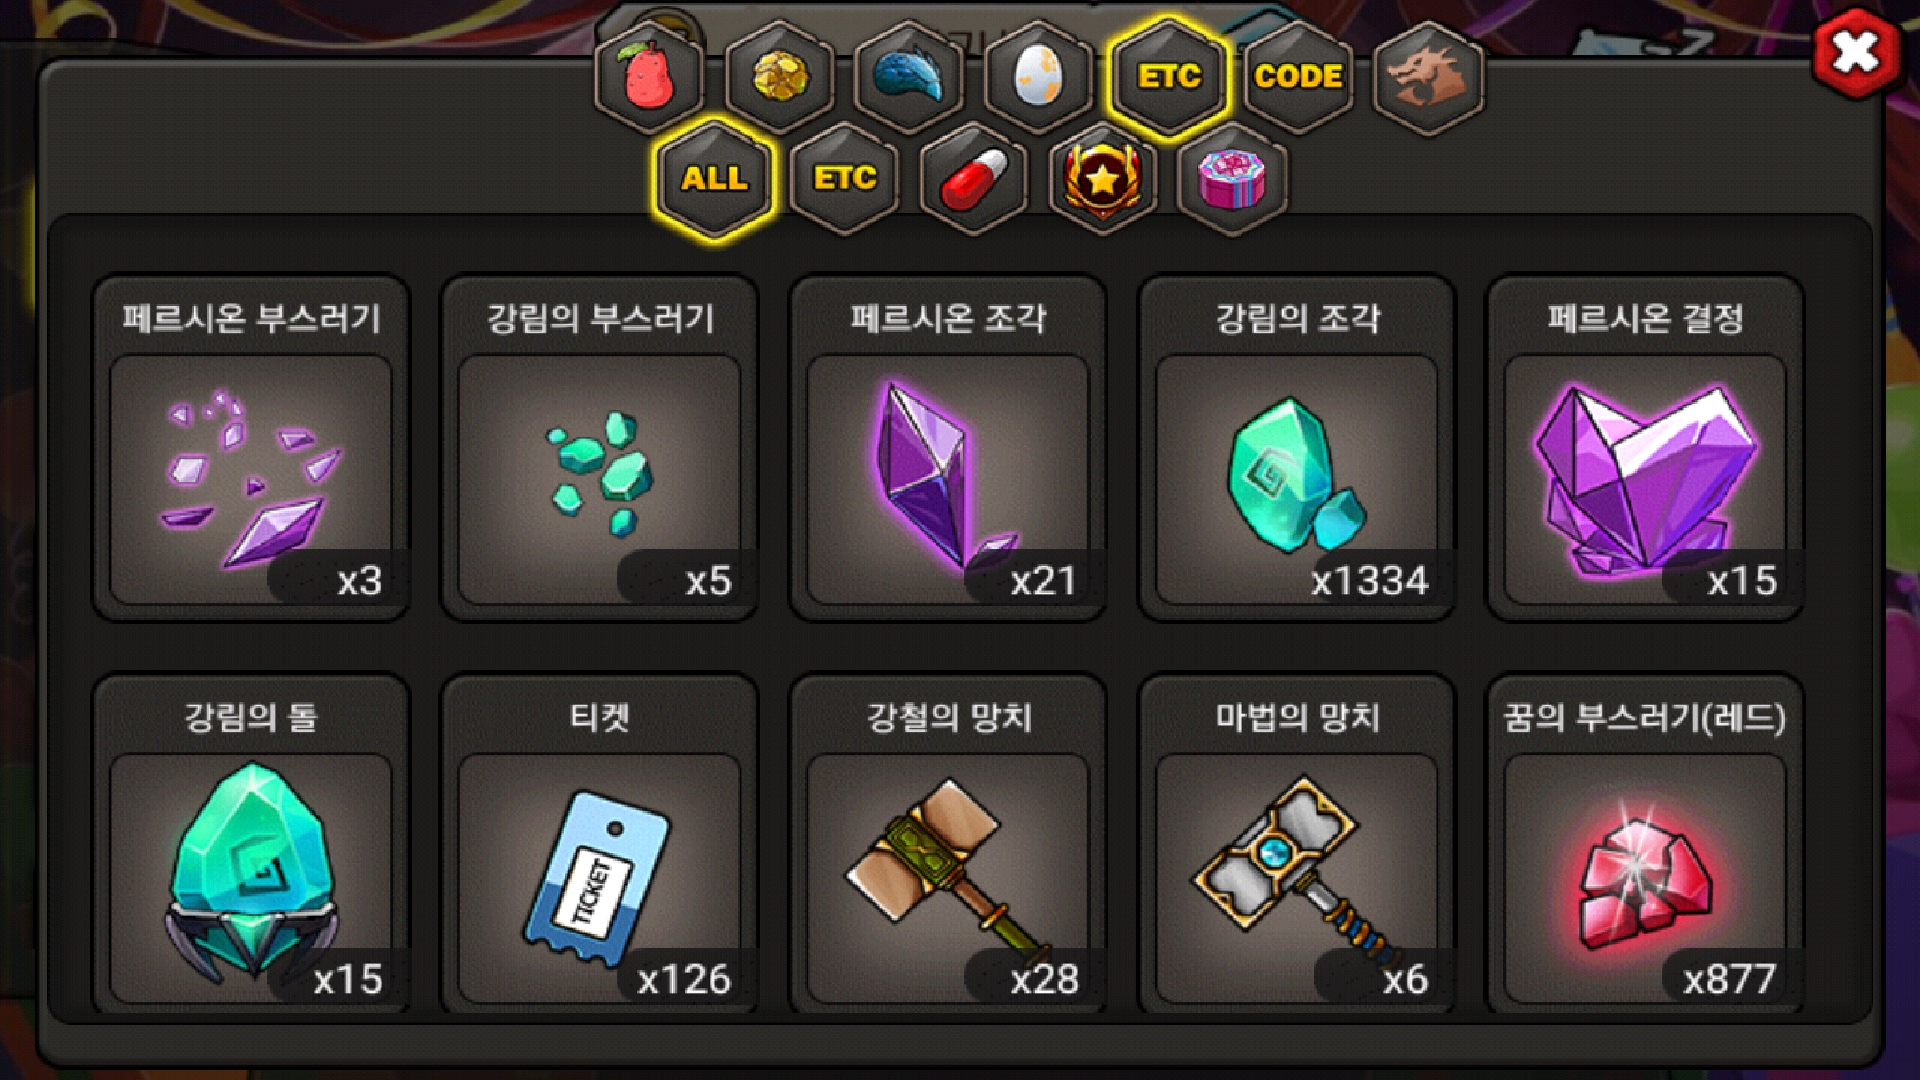Screen dimensions: 1920x1080
Task: Select the dragon head emblem tab
Action: point(1428,77)
